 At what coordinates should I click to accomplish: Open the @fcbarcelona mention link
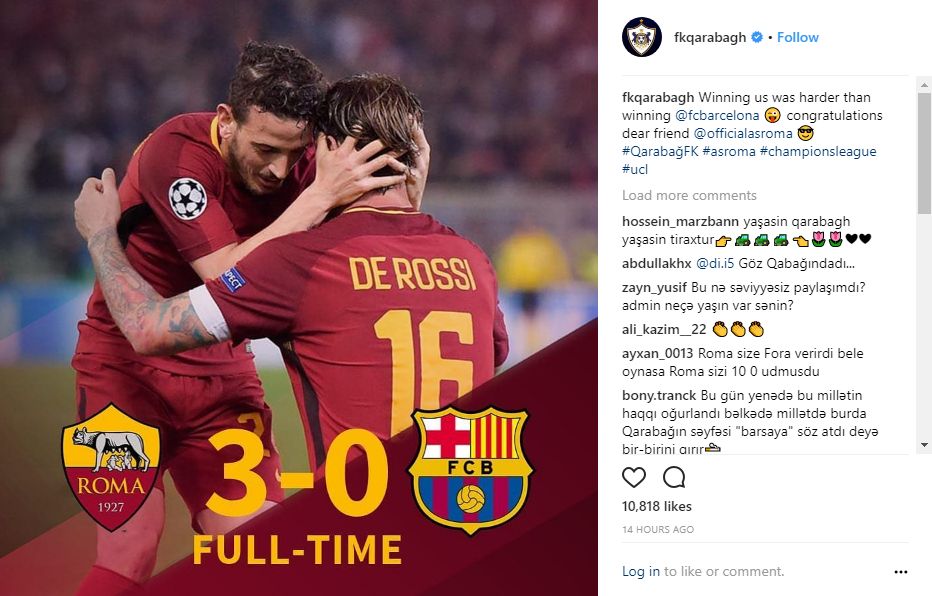pyautogui.click(x=717, y=115)
